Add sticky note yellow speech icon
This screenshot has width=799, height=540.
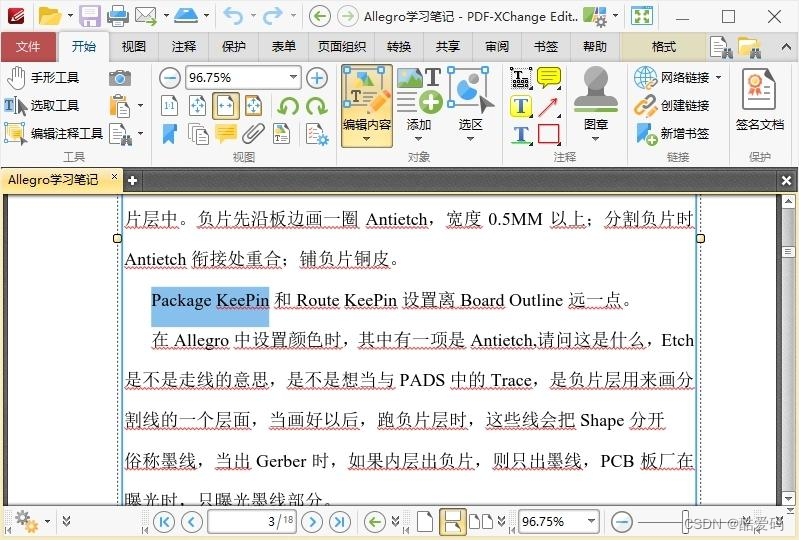(549, 78)
